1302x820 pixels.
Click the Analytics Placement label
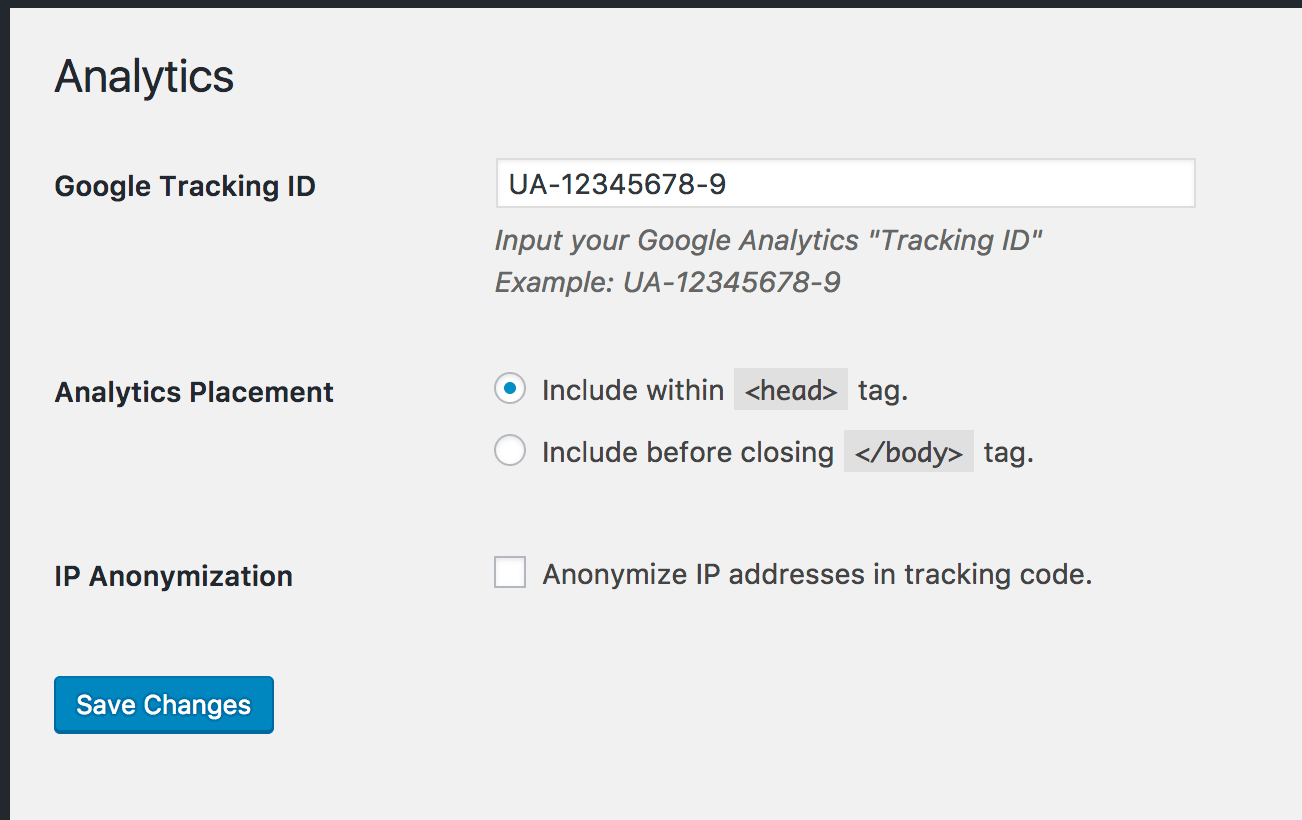[194, 392]
